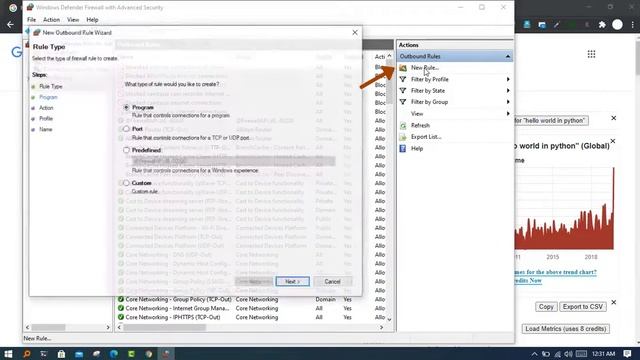The height and width of the screenshot is (360, 640).
Task: Collapse the Outbound Rules actions section
Action: pyautogui.click(x=507, y=56)
